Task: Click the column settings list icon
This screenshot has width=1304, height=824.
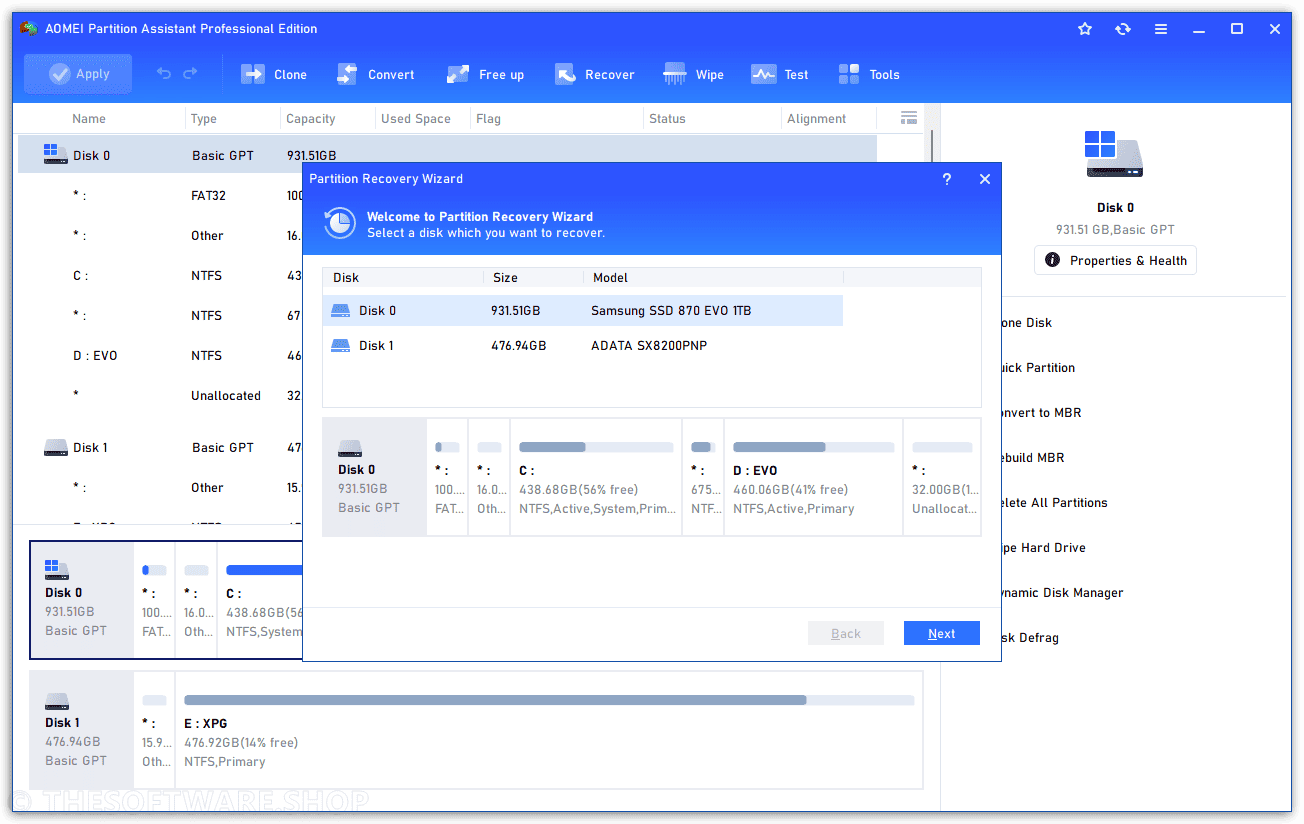Action: 909,118
